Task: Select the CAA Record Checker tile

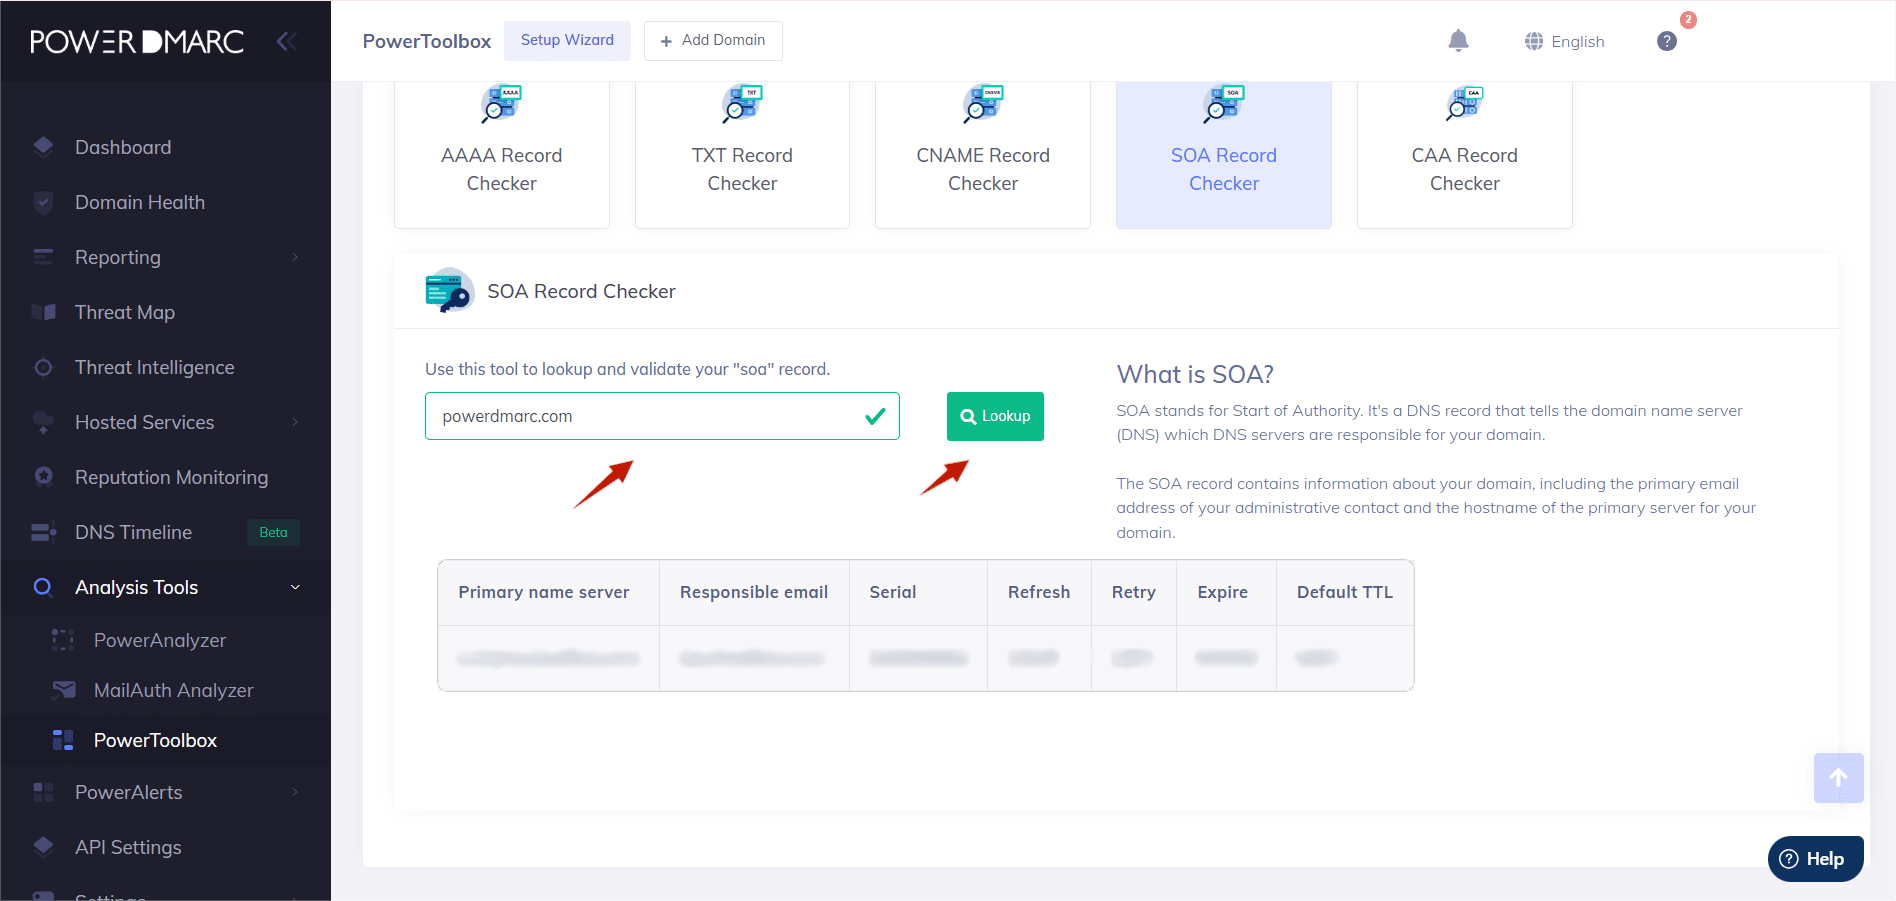Action: (1464, 153)
